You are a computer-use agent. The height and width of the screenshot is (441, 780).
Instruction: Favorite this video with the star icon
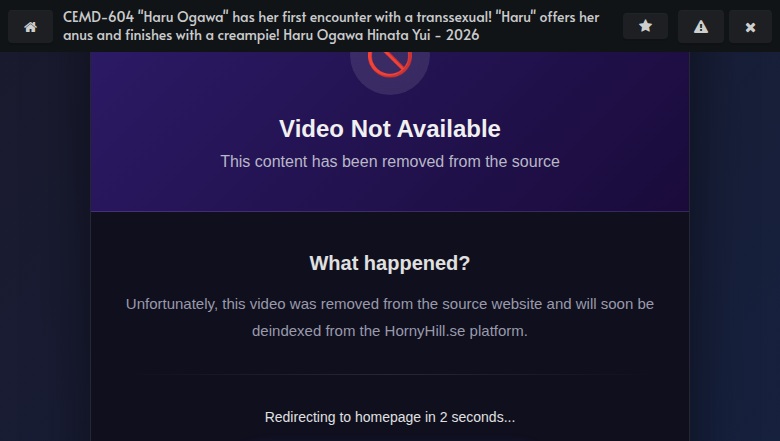[x=645, y=26]
